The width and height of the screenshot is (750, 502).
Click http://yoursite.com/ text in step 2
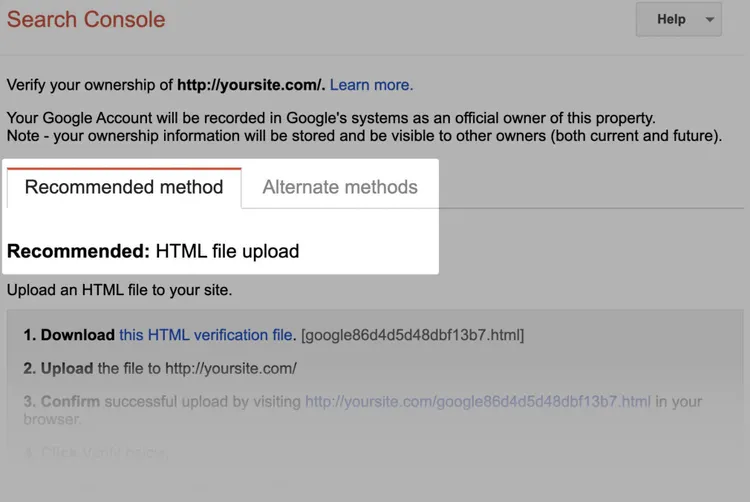click(x=231, y=369)
